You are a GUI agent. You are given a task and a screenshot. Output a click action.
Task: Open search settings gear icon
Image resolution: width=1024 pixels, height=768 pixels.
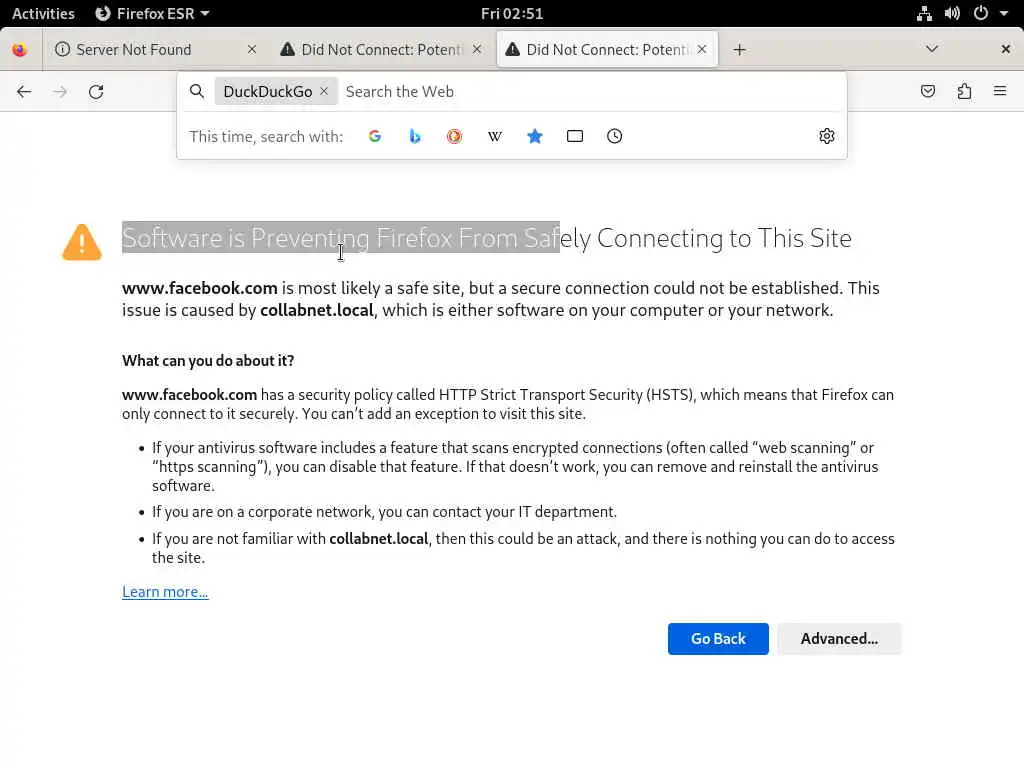pyautogui.click(x=827, y=136)
